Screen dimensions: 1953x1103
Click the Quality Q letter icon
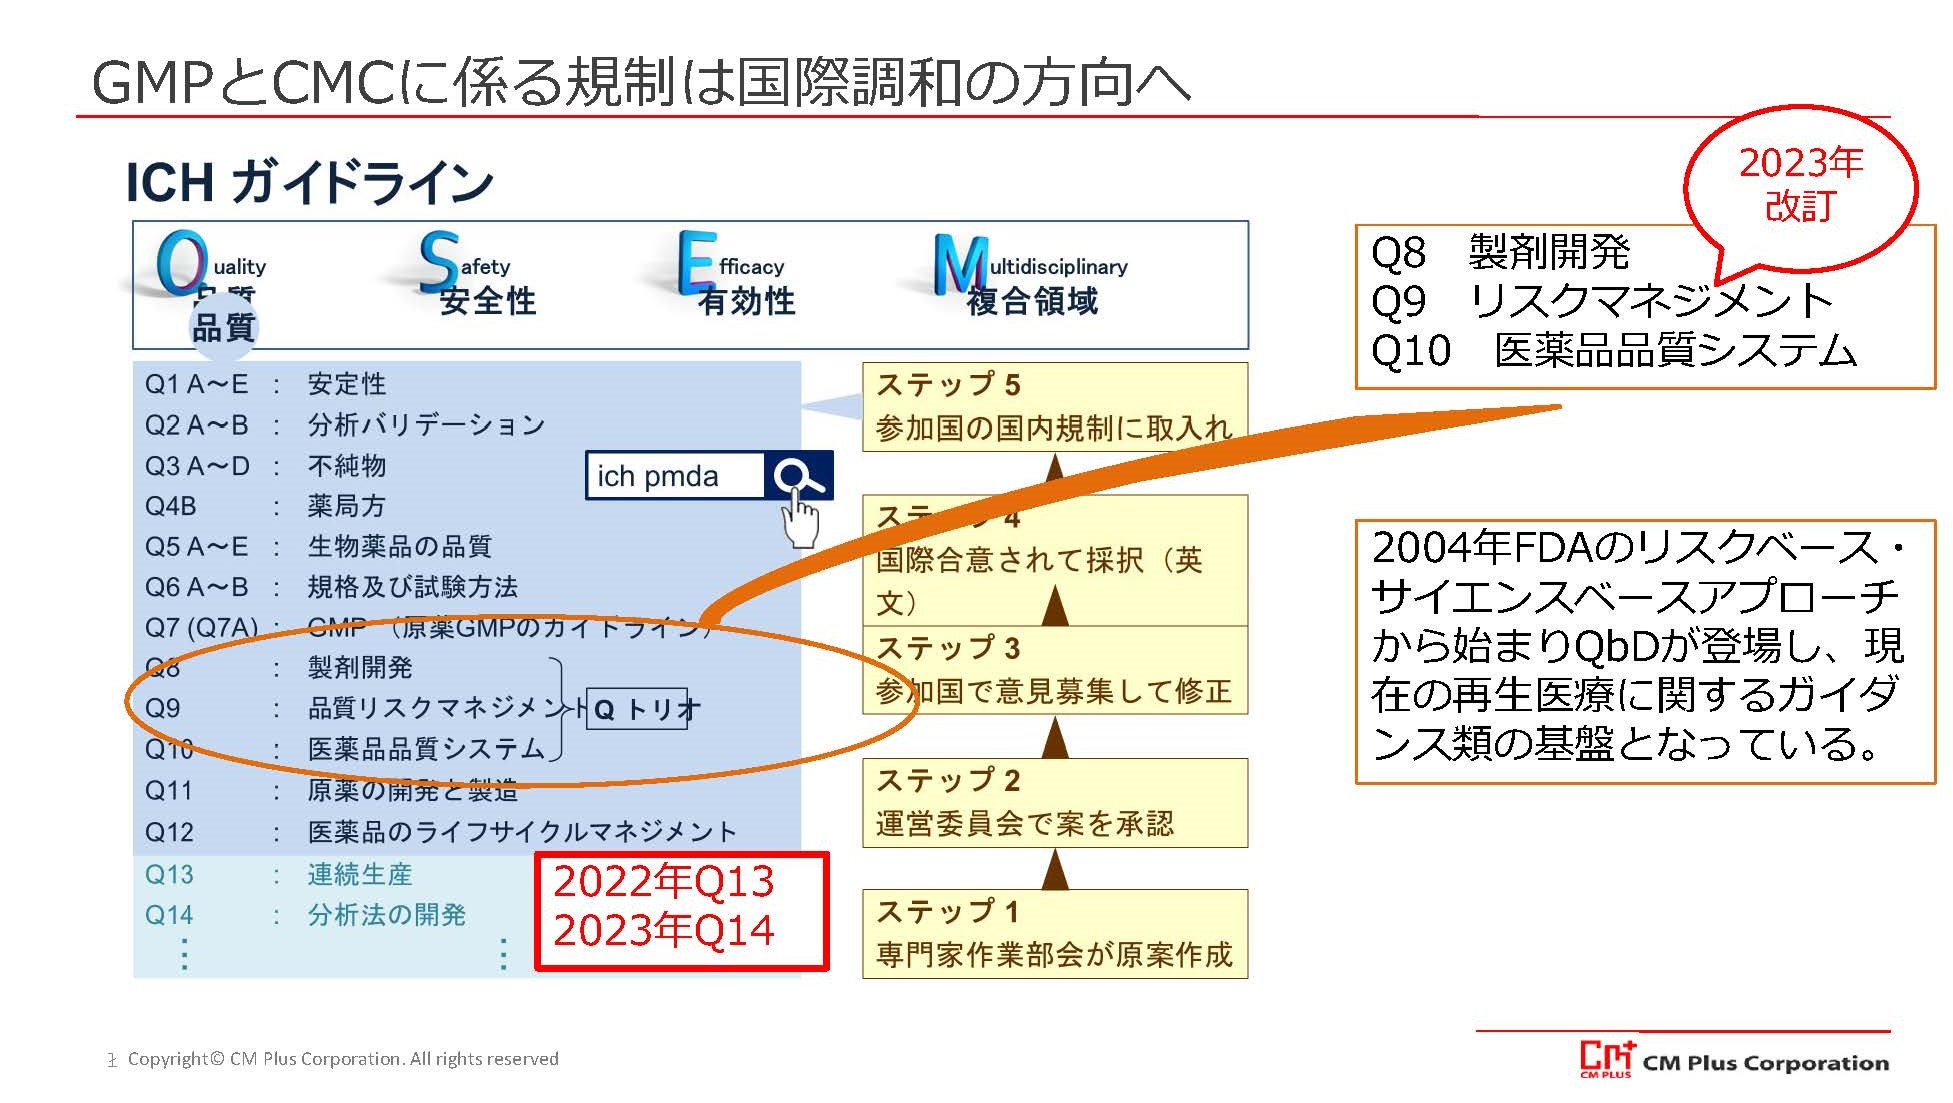coord(182,263)
